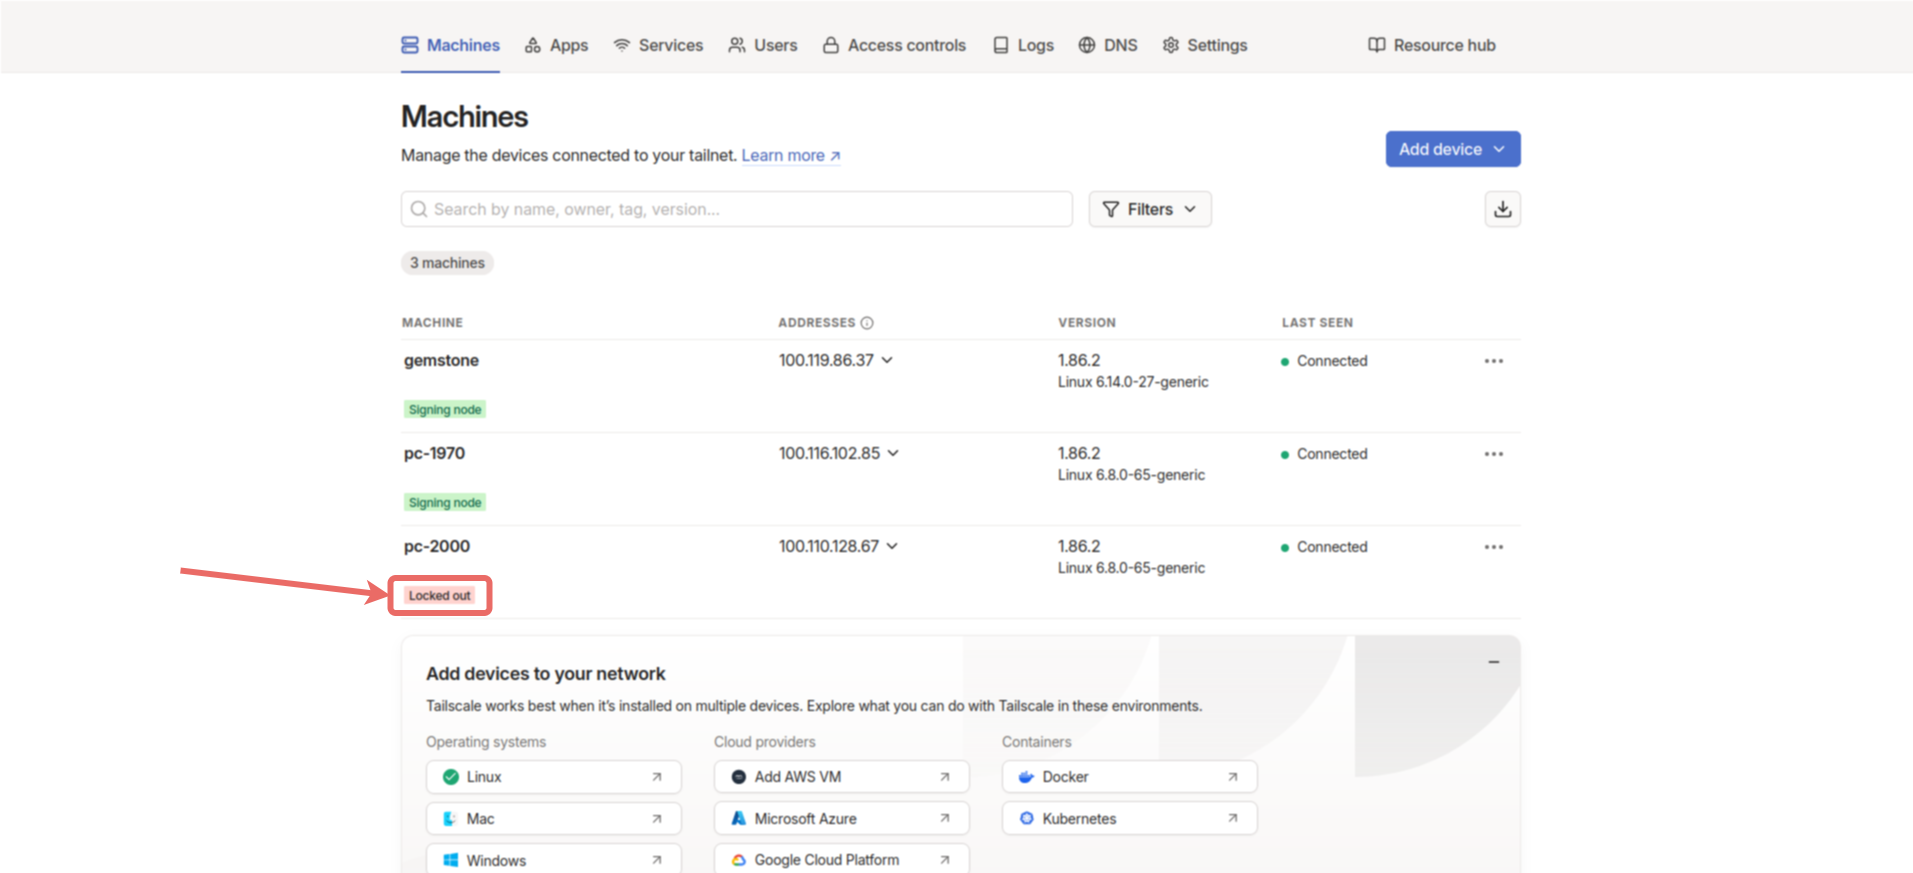Click the Mac row external arrow icon

coord(657,819)
